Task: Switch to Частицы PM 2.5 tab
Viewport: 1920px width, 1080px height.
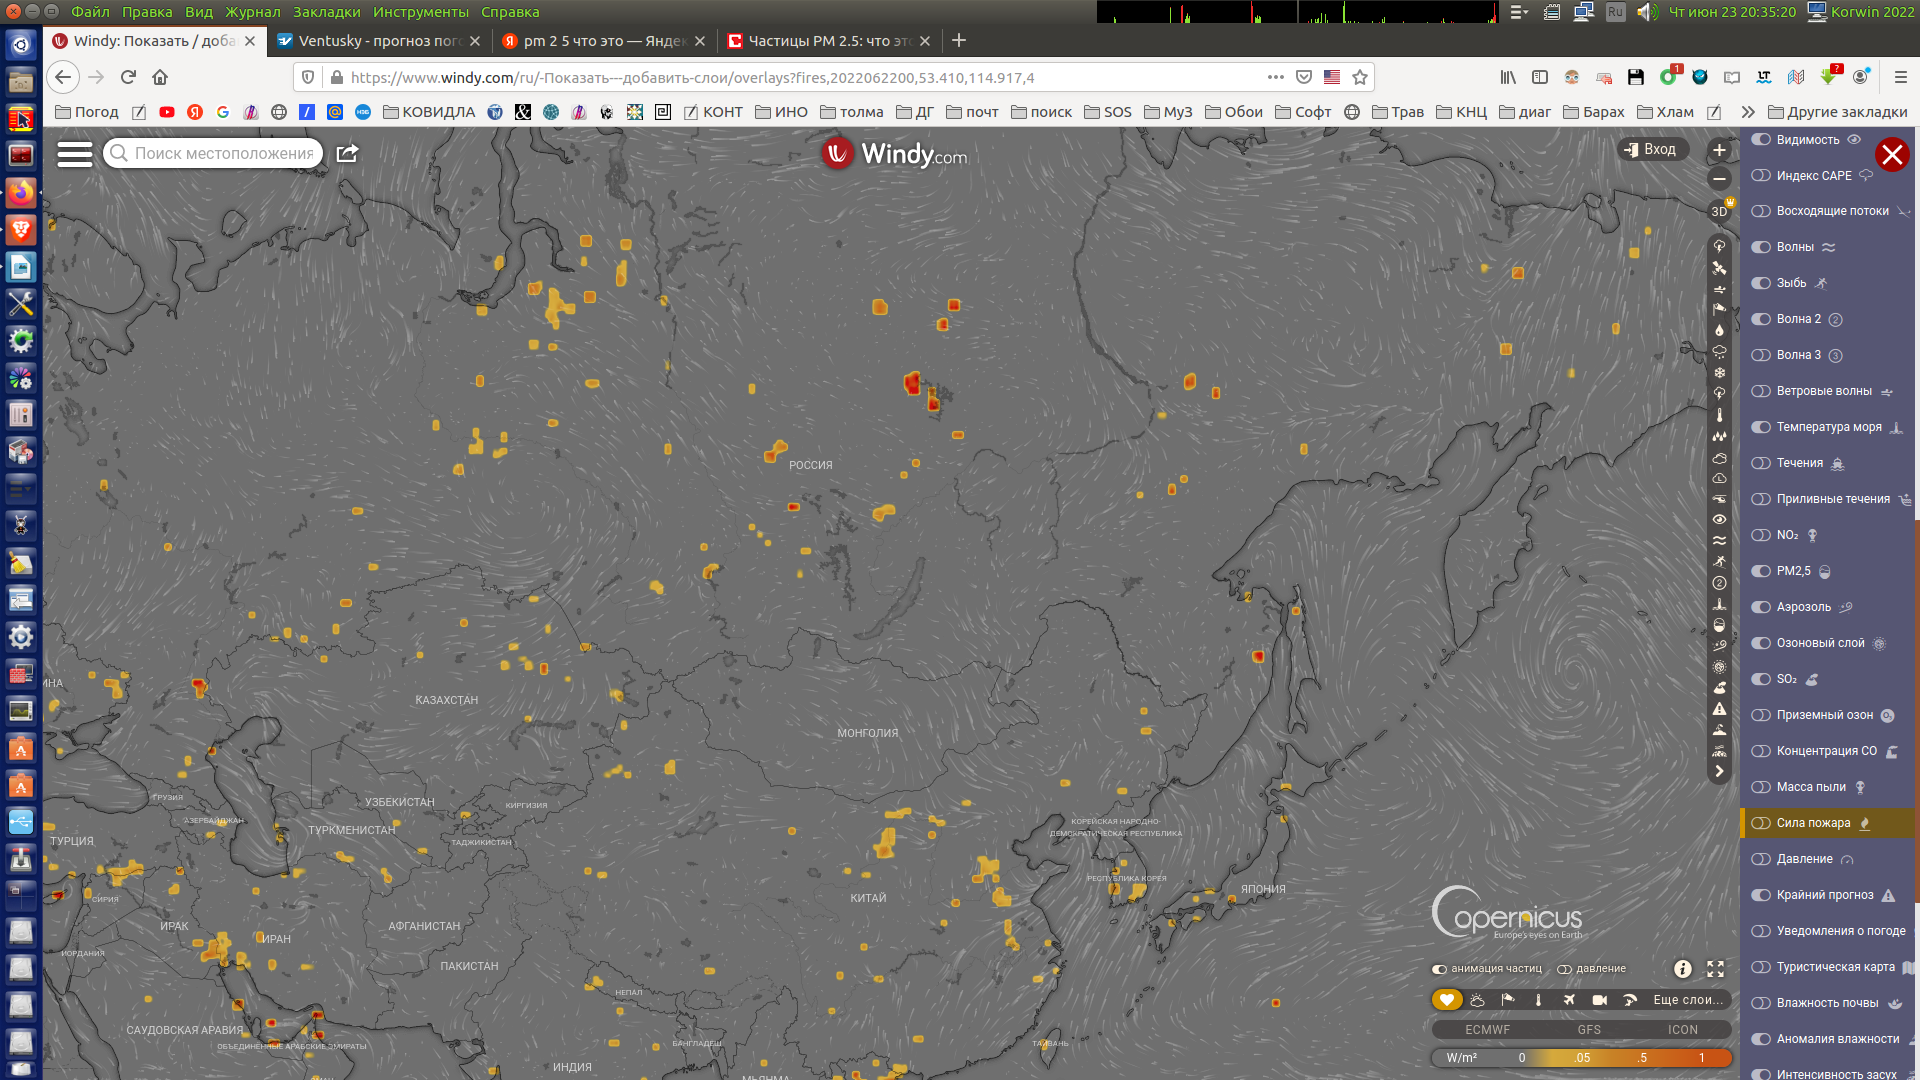Action: click(829, 41)
